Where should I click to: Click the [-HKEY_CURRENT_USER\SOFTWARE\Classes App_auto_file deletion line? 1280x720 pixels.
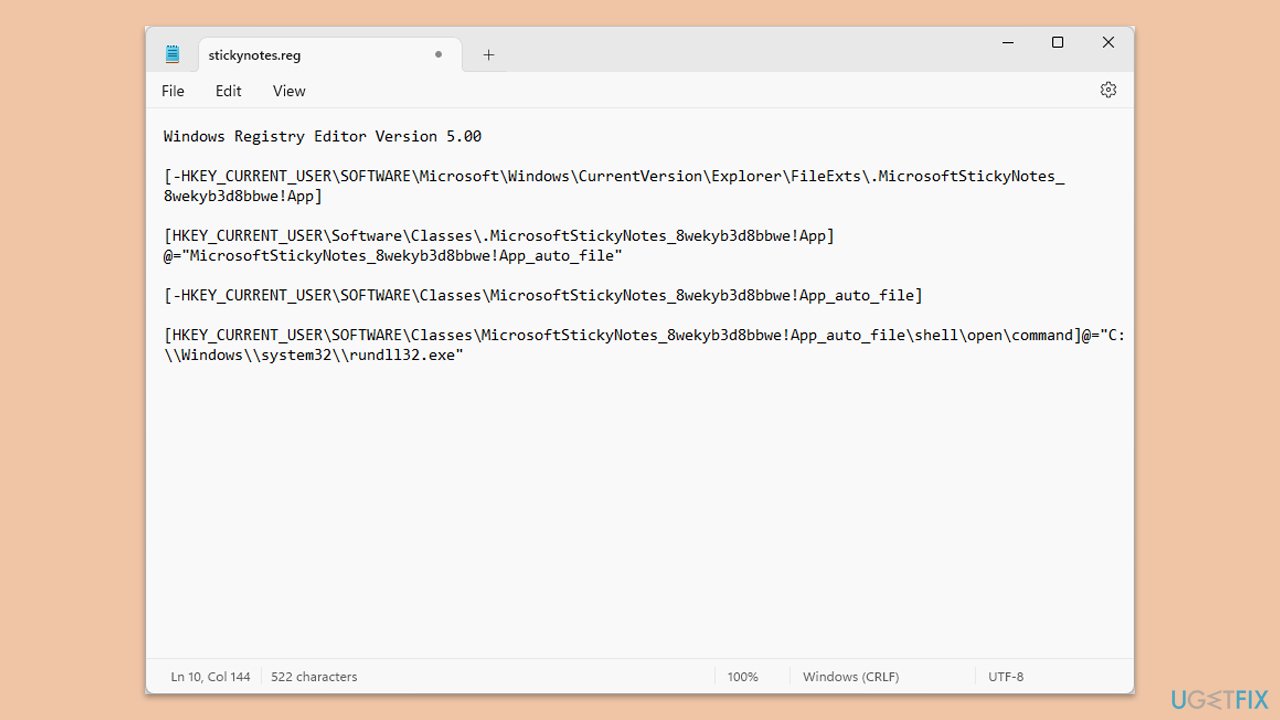(544, 296)
